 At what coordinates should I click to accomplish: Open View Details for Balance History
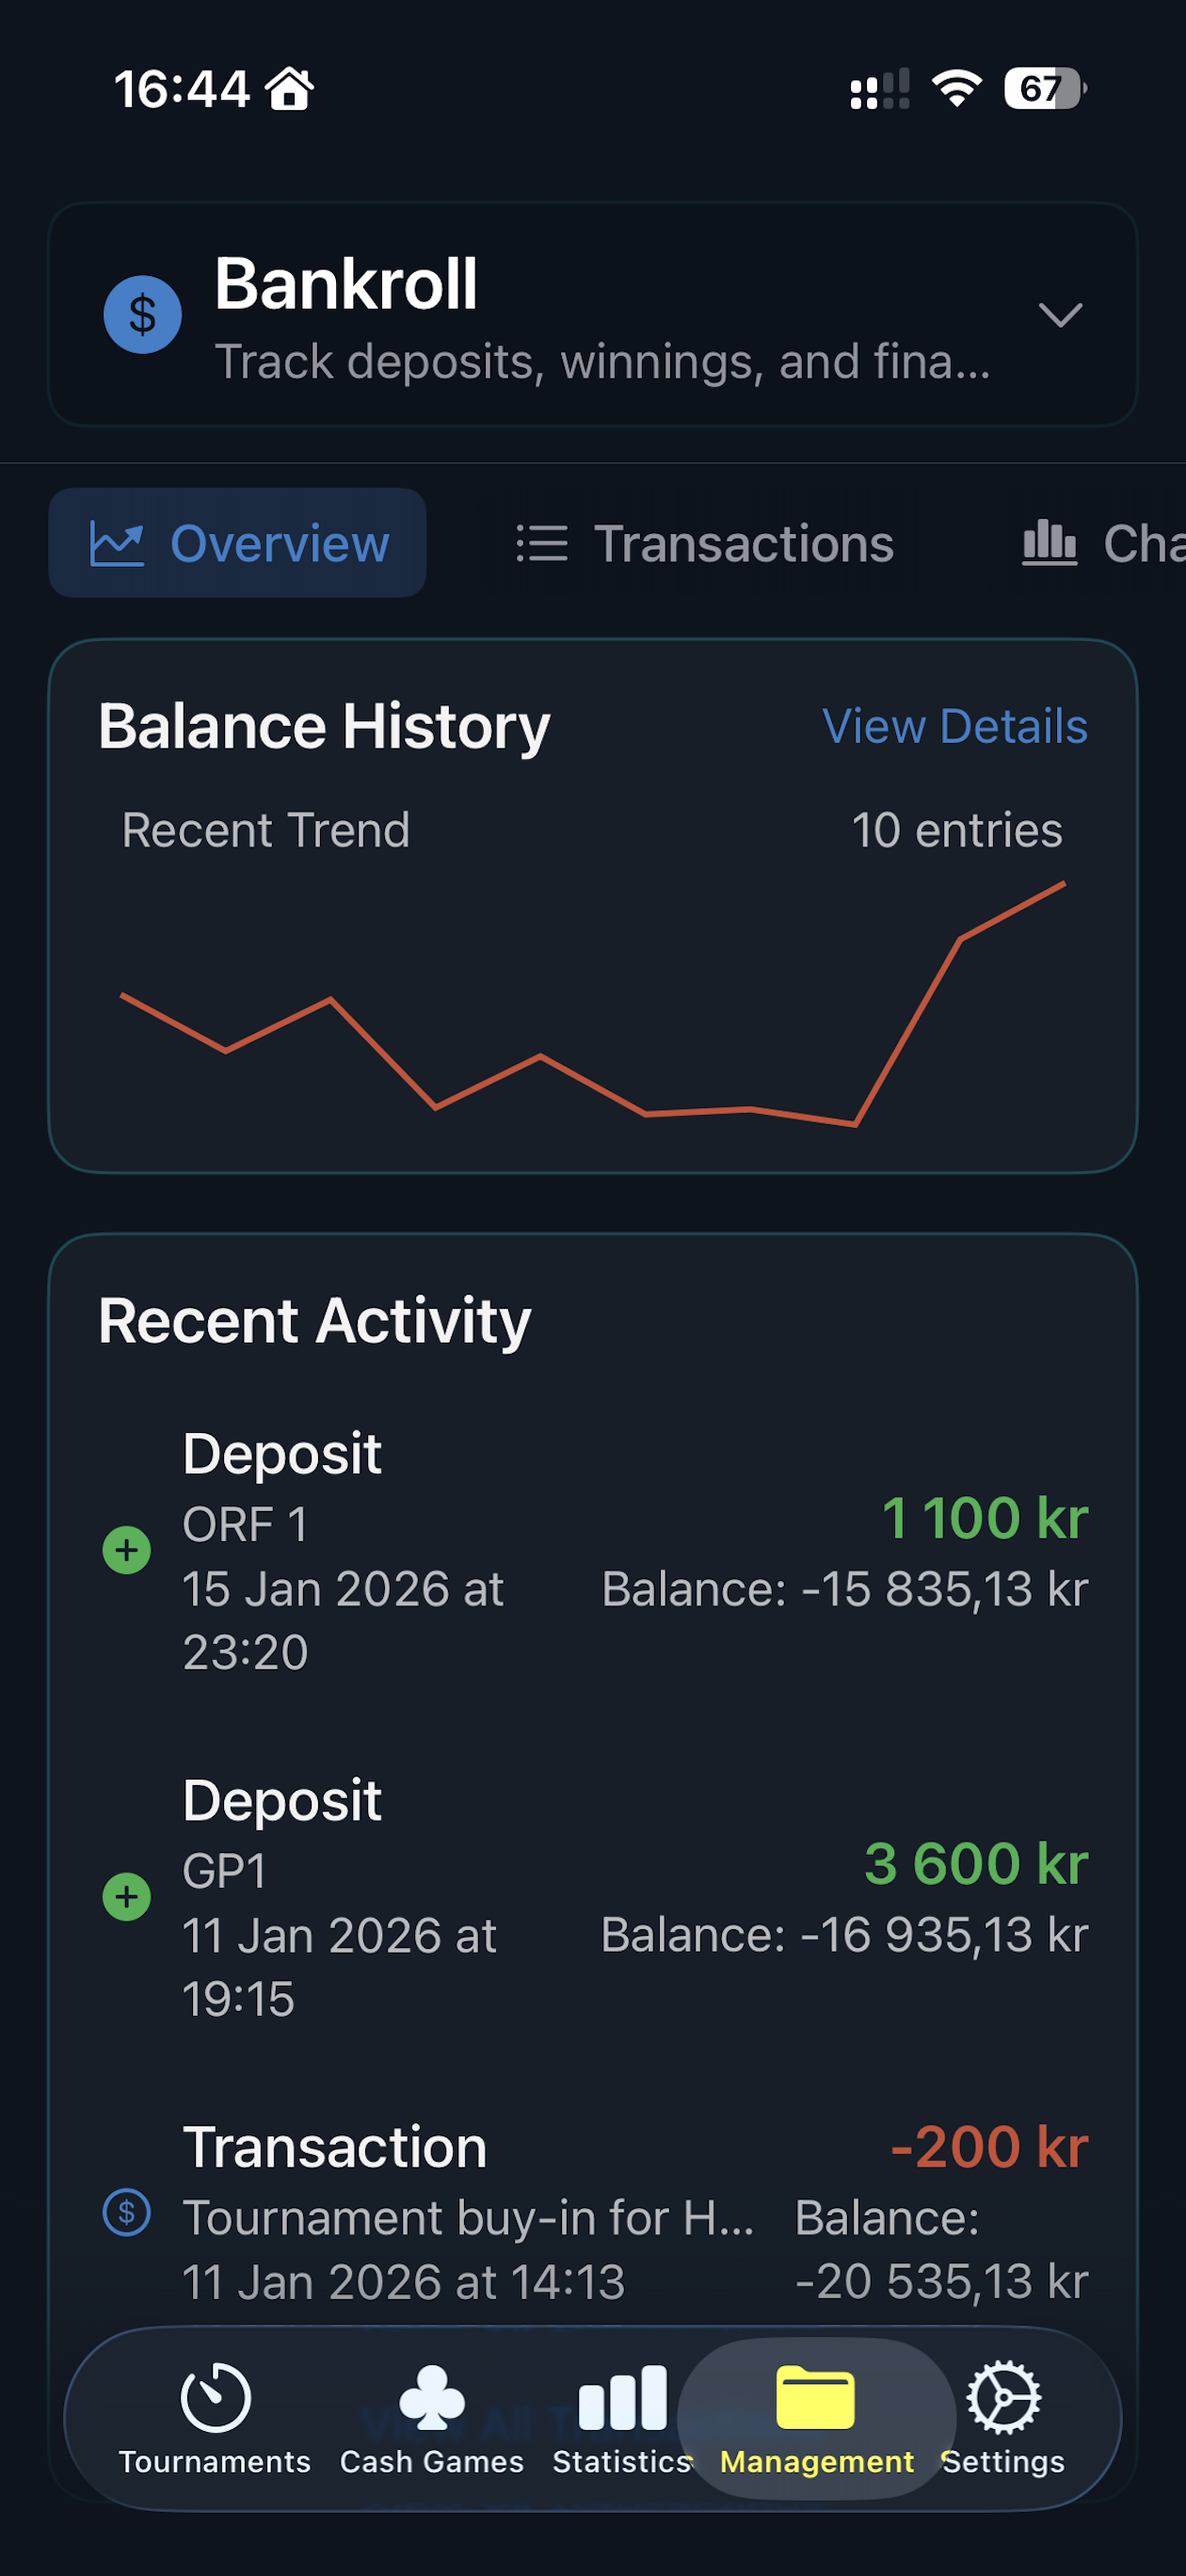pyautogui.click(x=954, y=727)
